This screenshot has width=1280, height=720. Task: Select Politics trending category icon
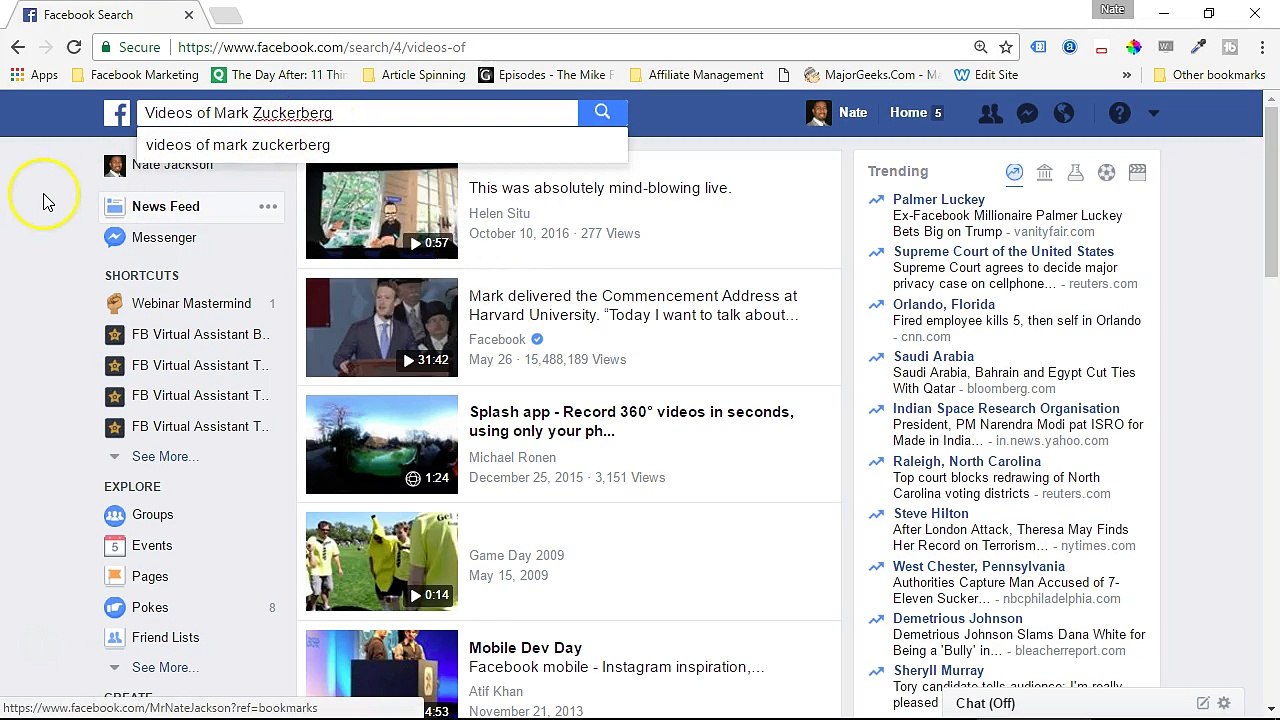pos(1045,172)
